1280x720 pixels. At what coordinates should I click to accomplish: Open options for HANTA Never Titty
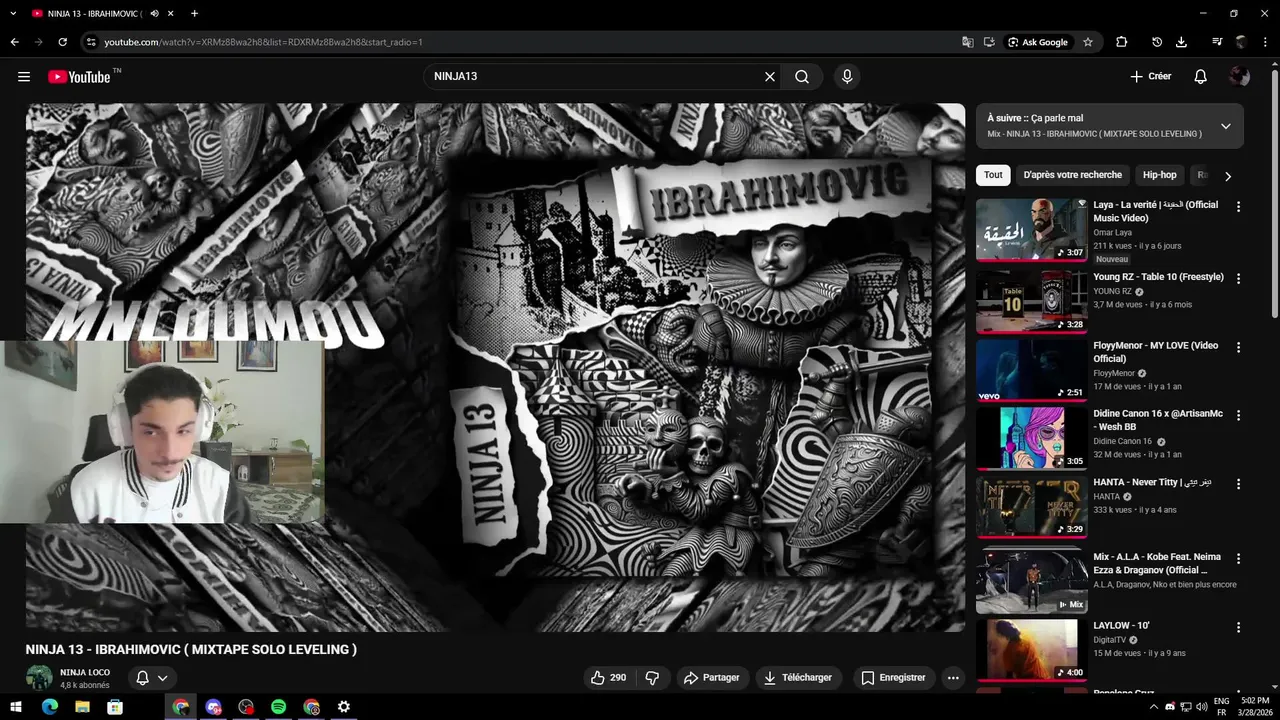1238,484
